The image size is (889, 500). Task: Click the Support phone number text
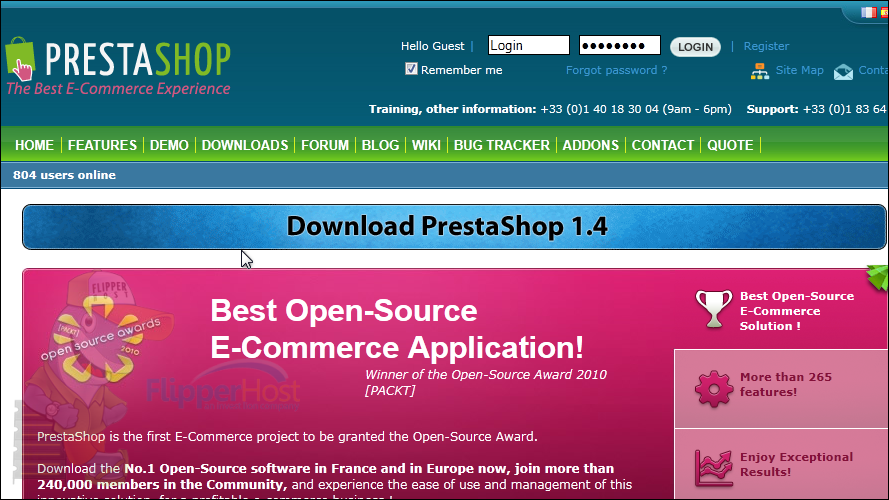coord(816,109)
